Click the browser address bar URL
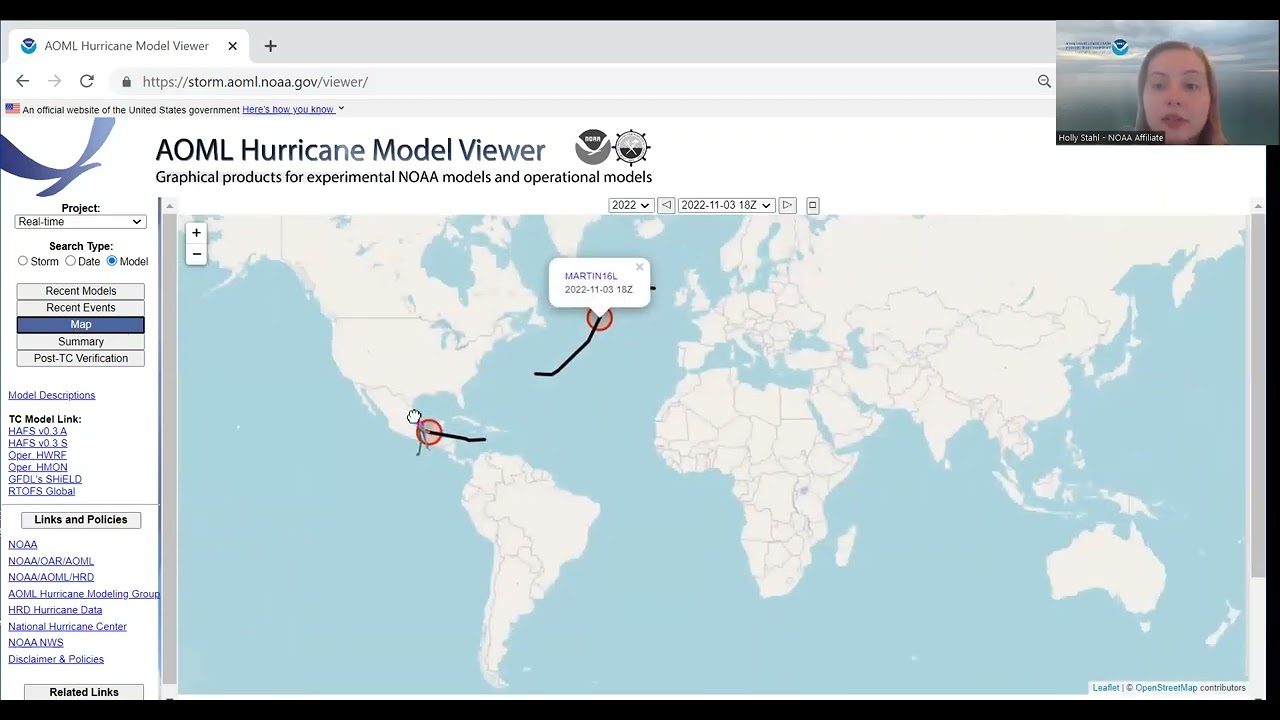1280x720 pixels. [x=255, y=82]
